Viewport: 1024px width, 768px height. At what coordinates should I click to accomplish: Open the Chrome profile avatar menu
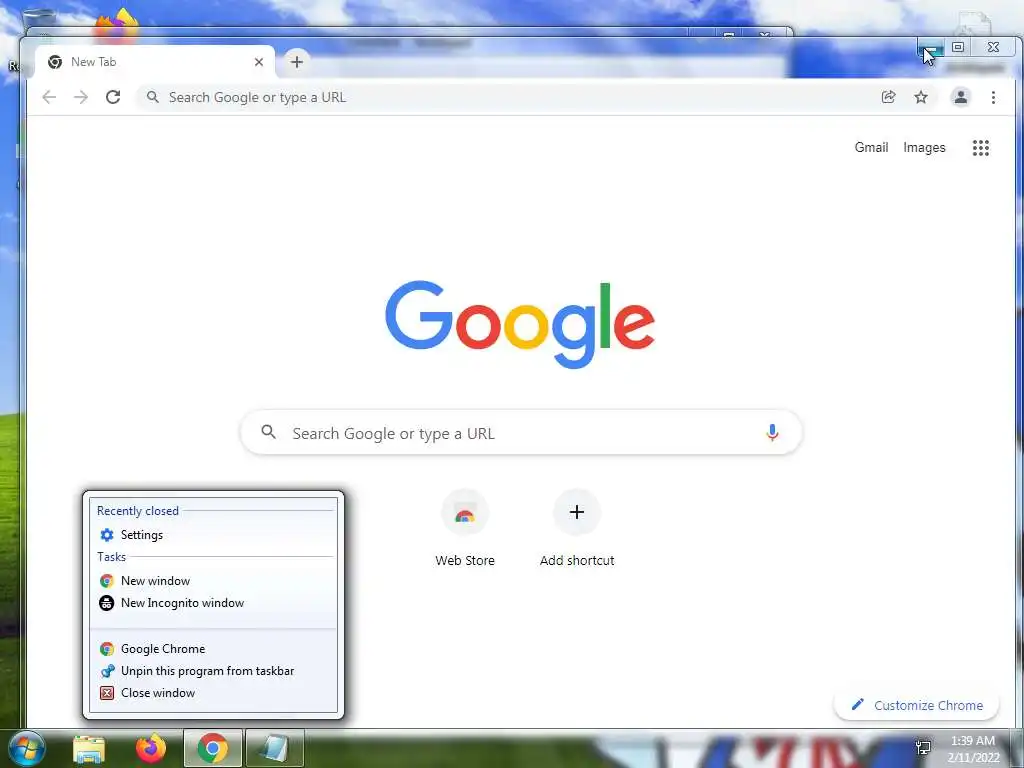[x=961, y=97]
